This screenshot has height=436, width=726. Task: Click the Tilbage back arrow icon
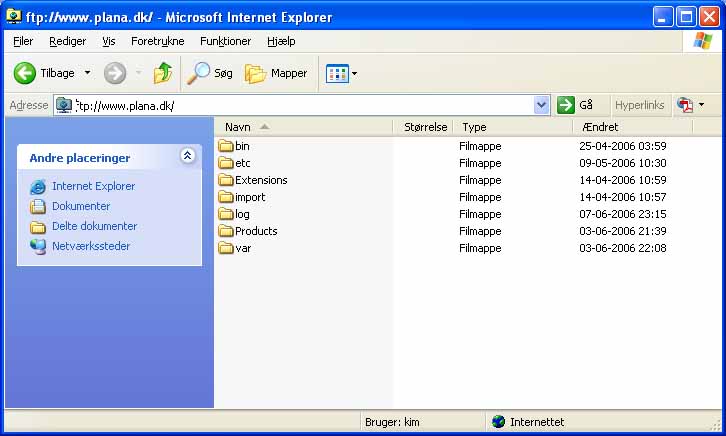click(25, 73)
